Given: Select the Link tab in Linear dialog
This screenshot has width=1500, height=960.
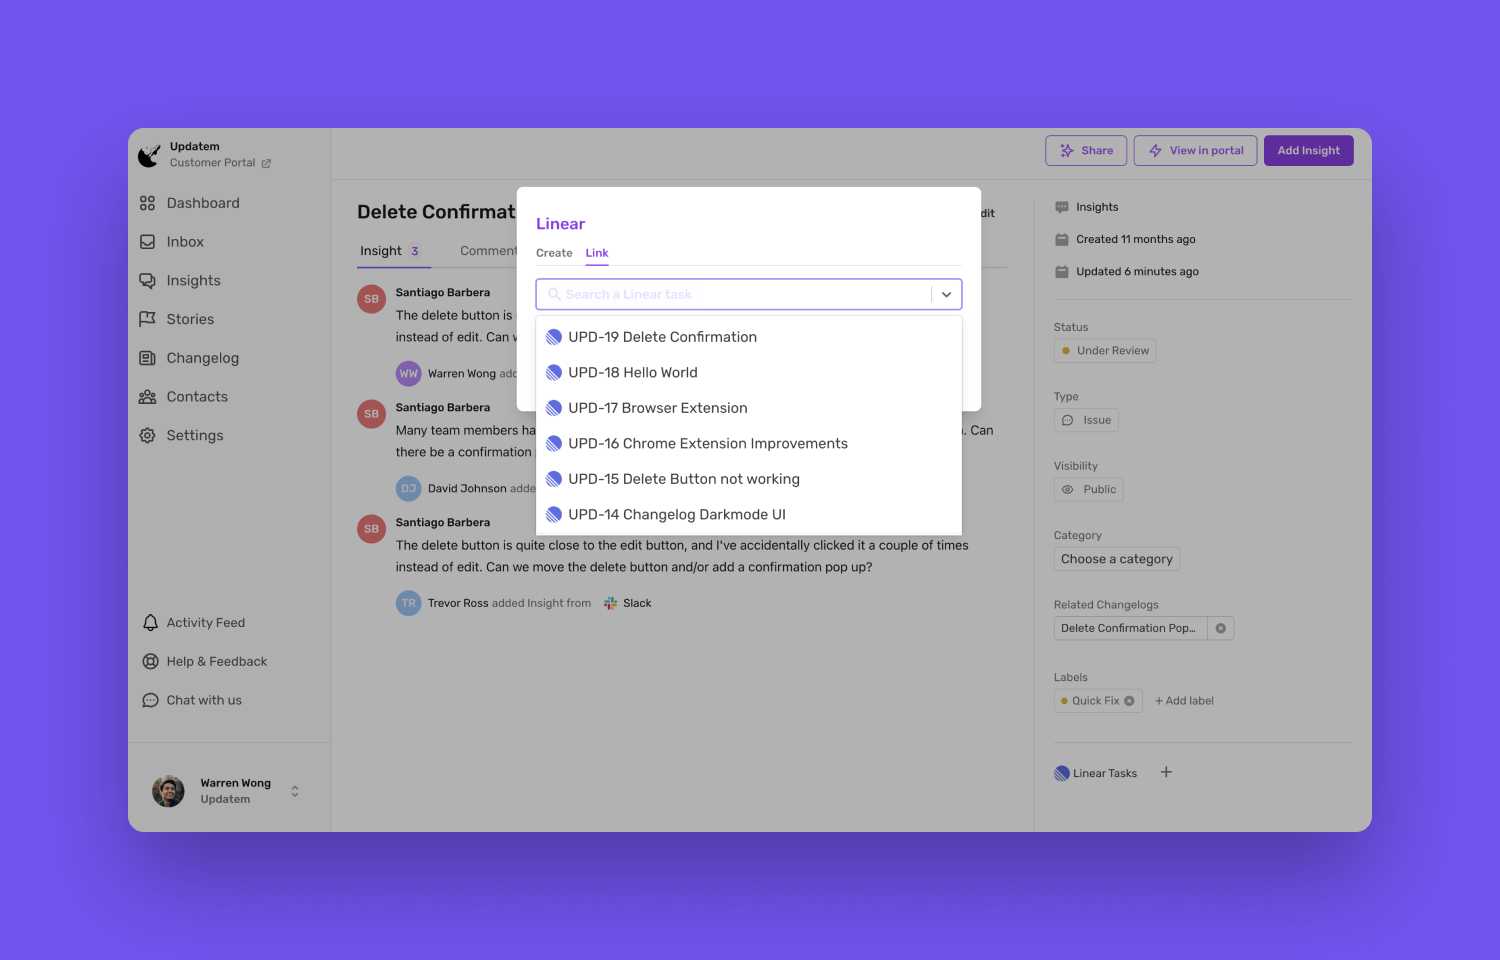Looking at the screenshot, I should coord(597,253).
